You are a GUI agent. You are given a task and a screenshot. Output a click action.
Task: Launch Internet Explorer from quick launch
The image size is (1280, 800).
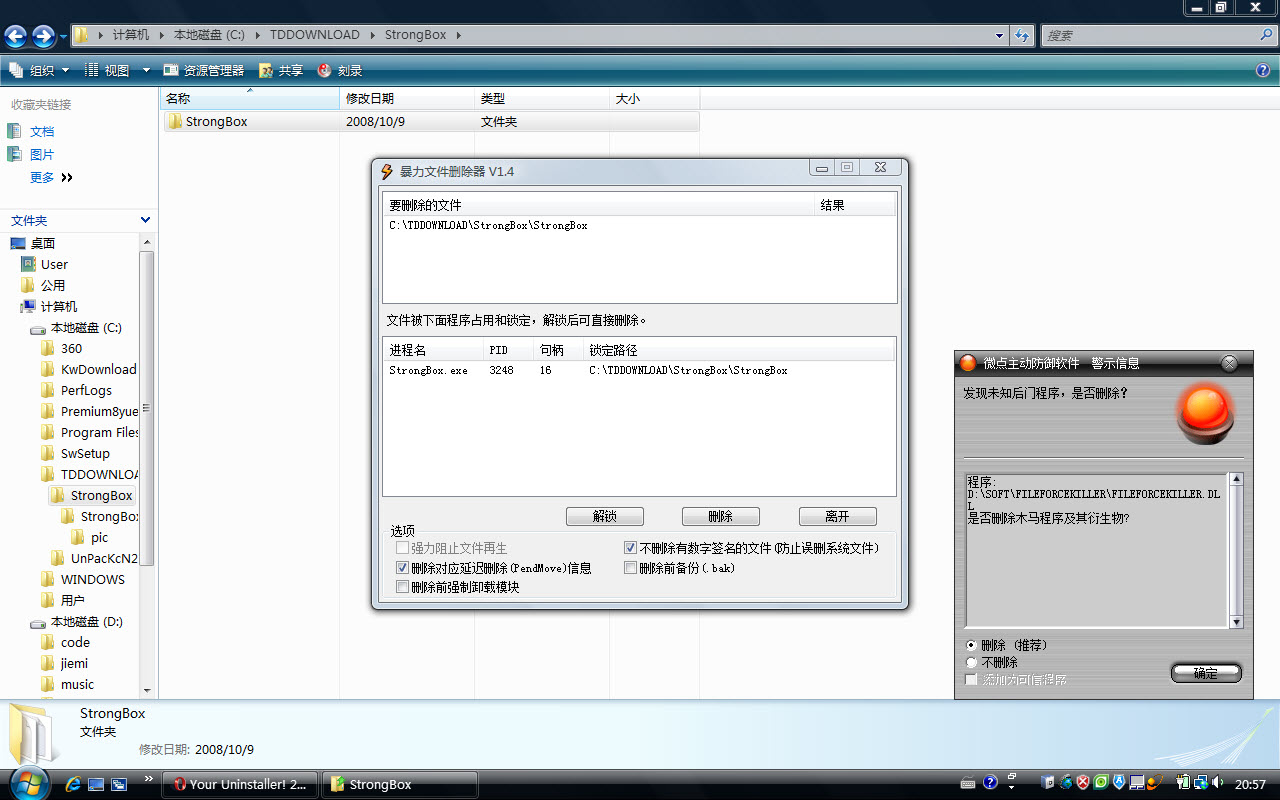(x=73, y=784)
